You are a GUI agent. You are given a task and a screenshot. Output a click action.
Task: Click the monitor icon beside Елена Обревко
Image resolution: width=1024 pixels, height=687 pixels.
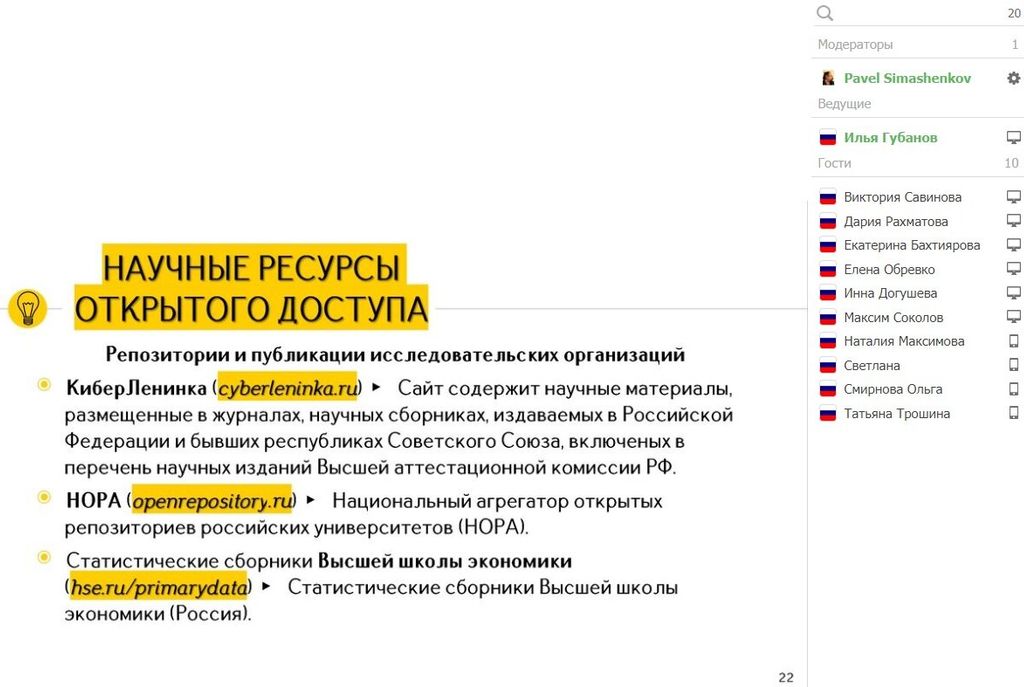1014,268
